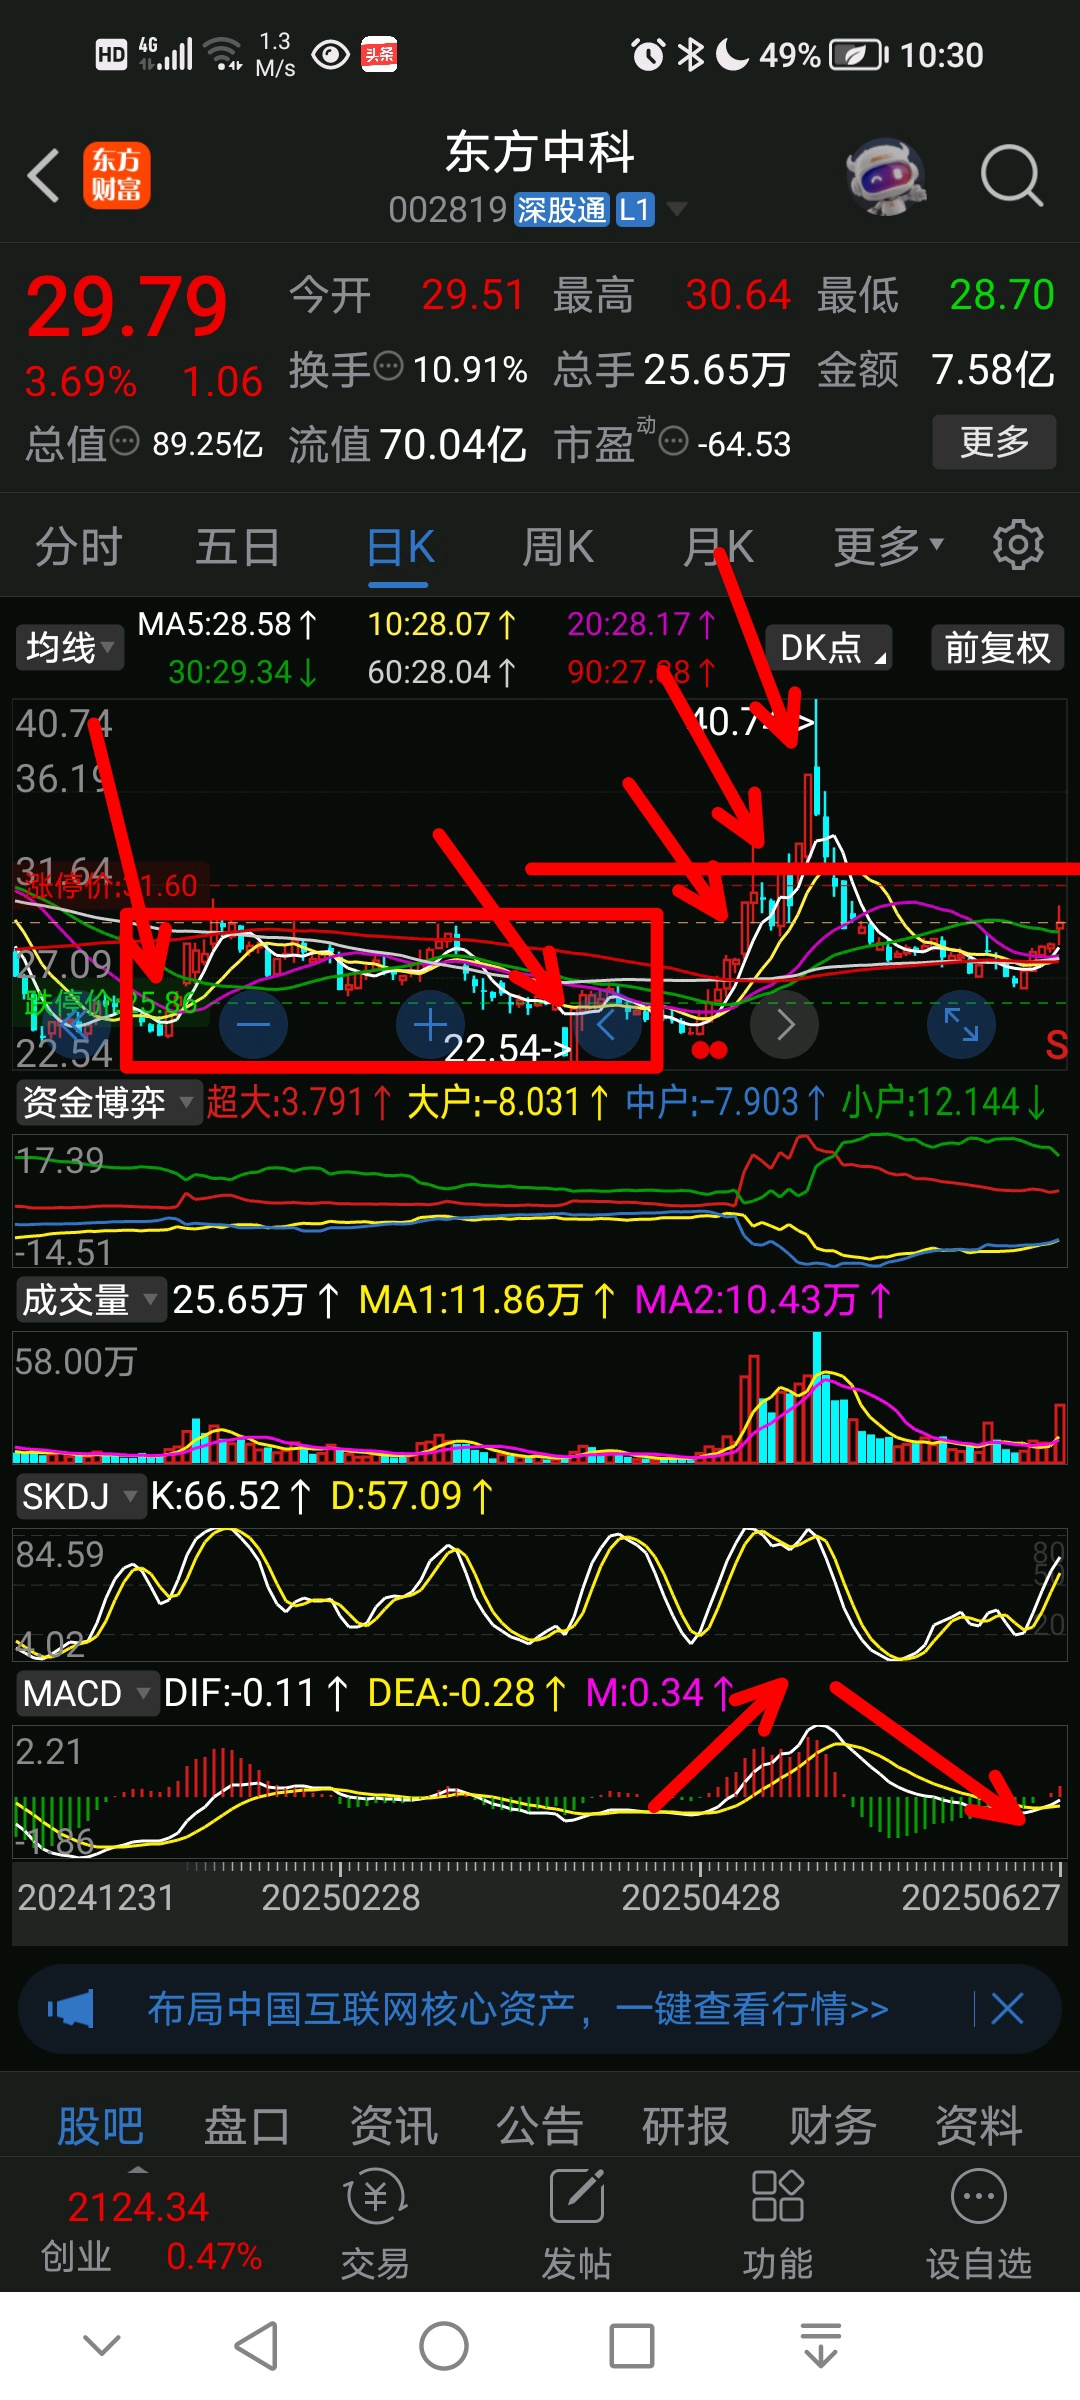
Task: Tap the pull-down menu nav icon
Action: (x=821, y=2346)
